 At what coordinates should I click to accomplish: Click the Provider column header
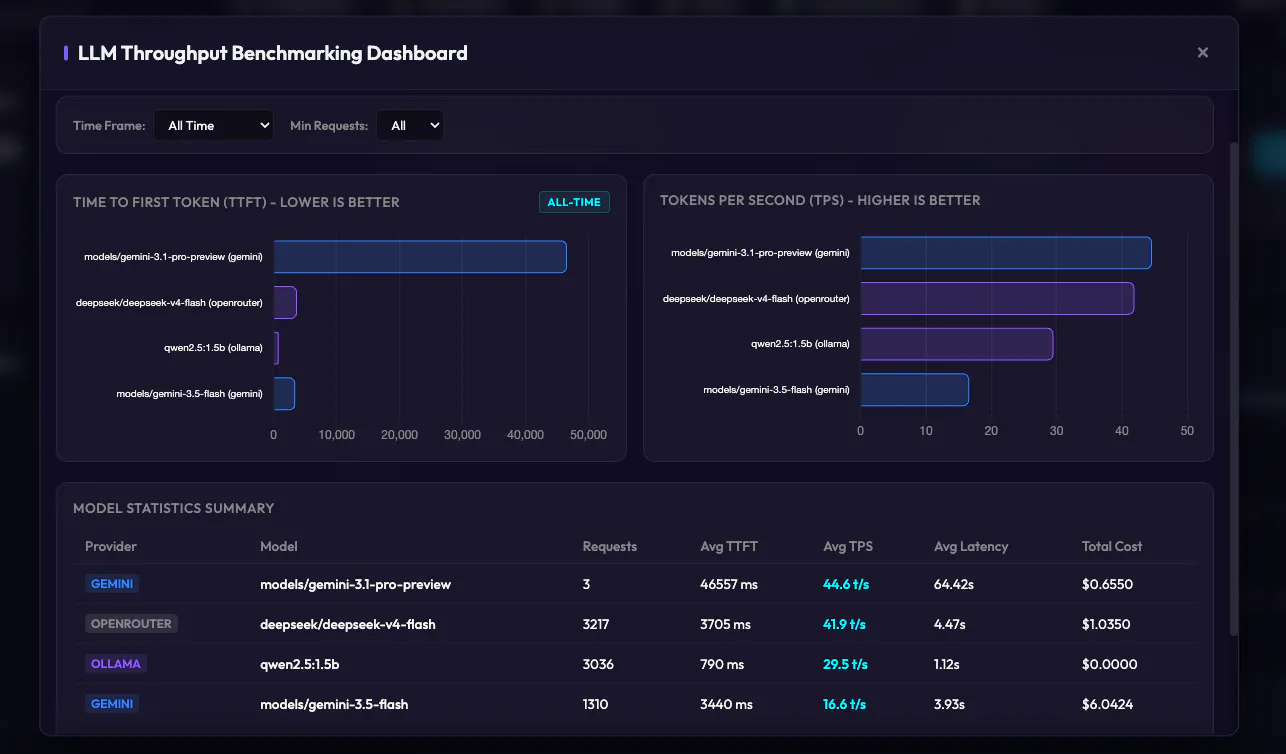111,546
